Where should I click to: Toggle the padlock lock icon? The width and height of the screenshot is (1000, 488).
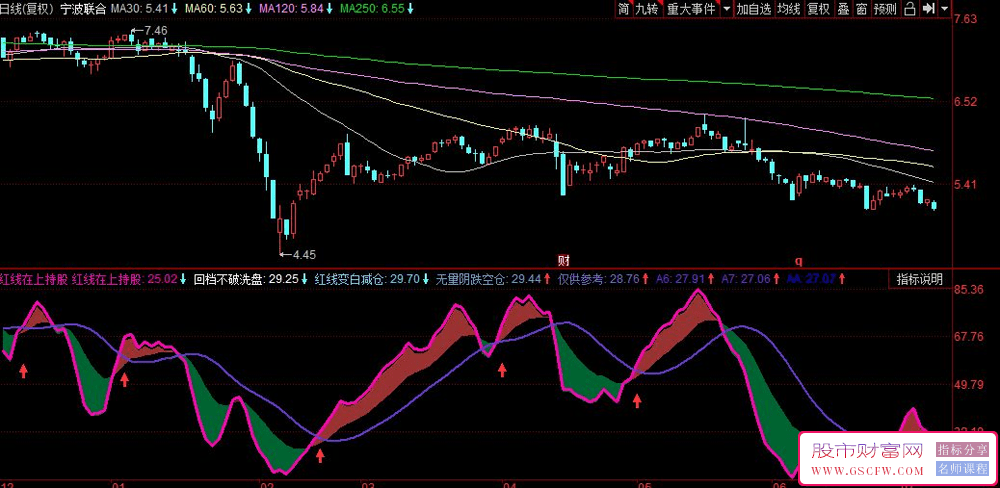pyautogui.click(x=911, y=9)
